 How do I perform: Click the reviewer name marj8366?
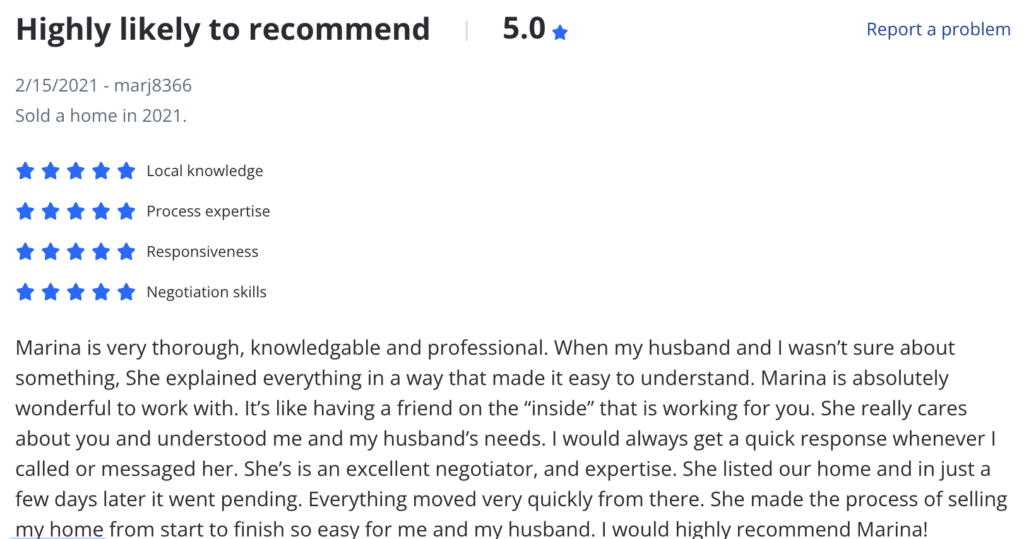[153, 86]
